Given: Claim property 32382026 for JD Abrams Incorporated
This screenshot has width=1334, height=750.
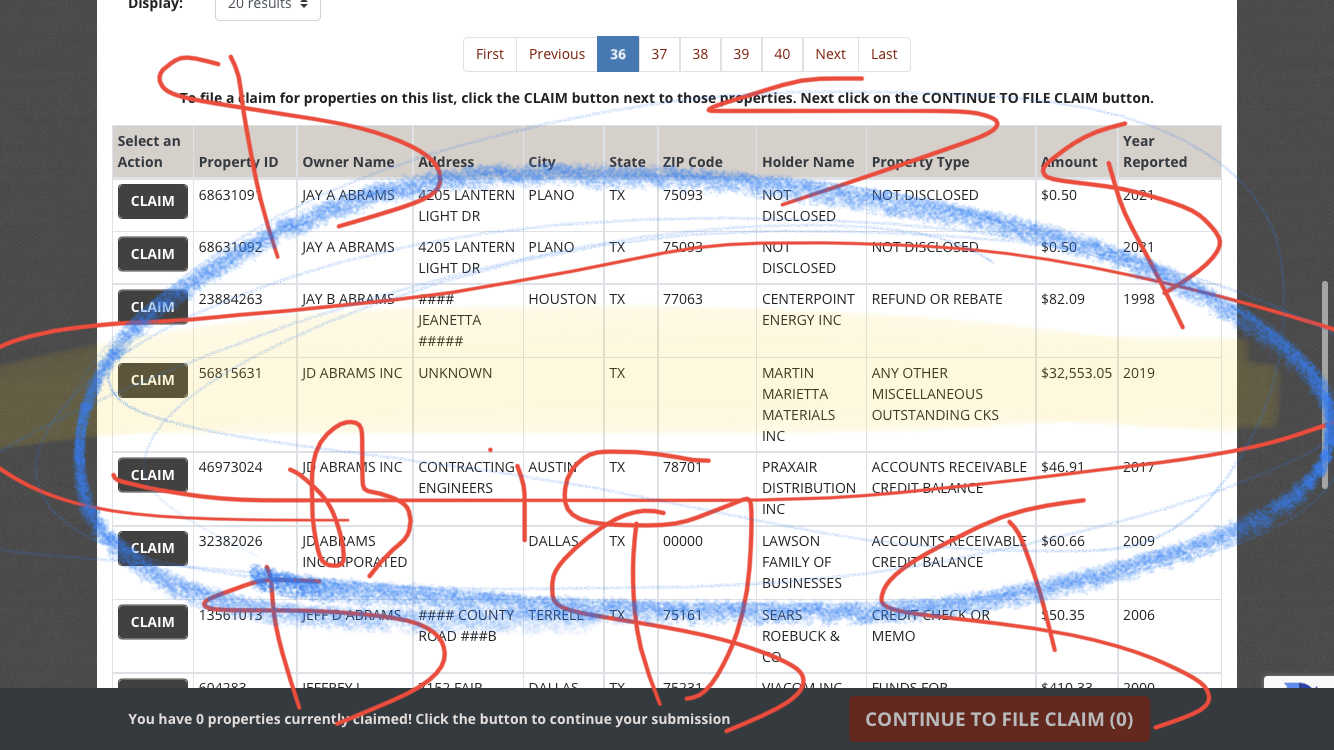Looking at the screenshot, I should (153, 548).
